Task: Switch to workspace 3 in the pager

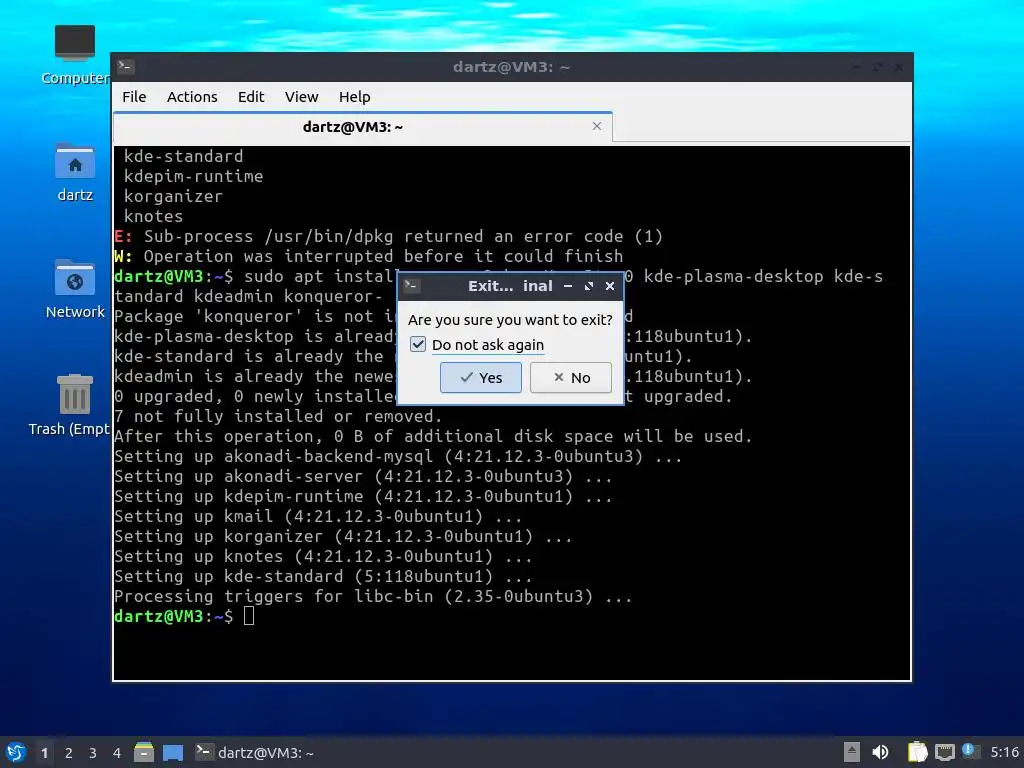Action: 93,753
